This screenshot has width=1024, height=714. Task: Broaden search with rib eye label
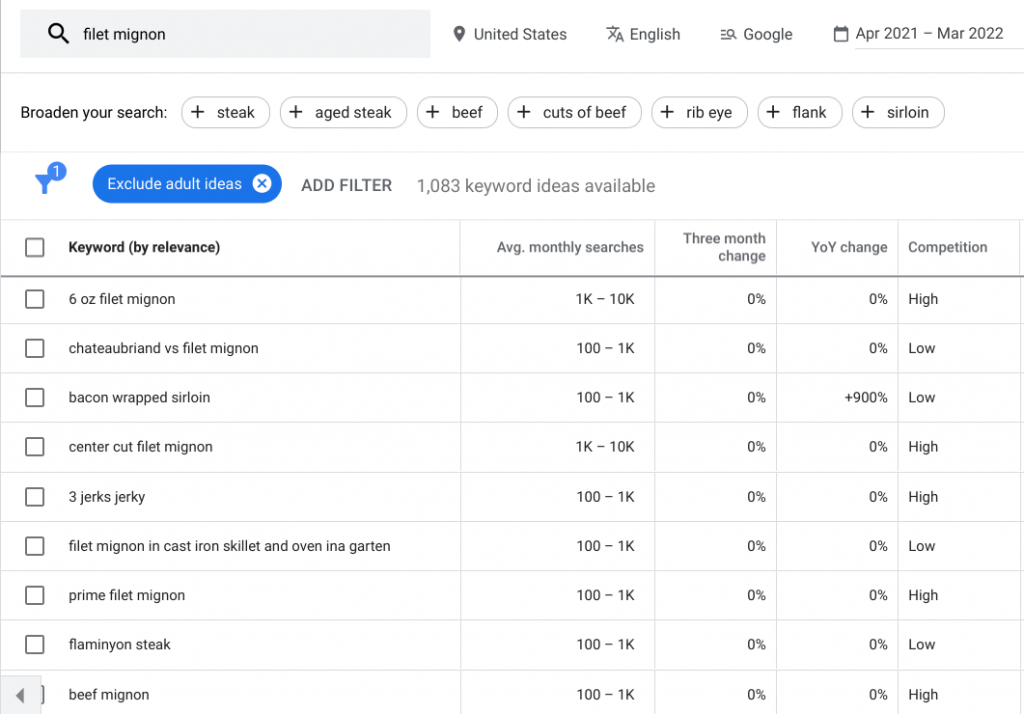[x=709, y=112]
